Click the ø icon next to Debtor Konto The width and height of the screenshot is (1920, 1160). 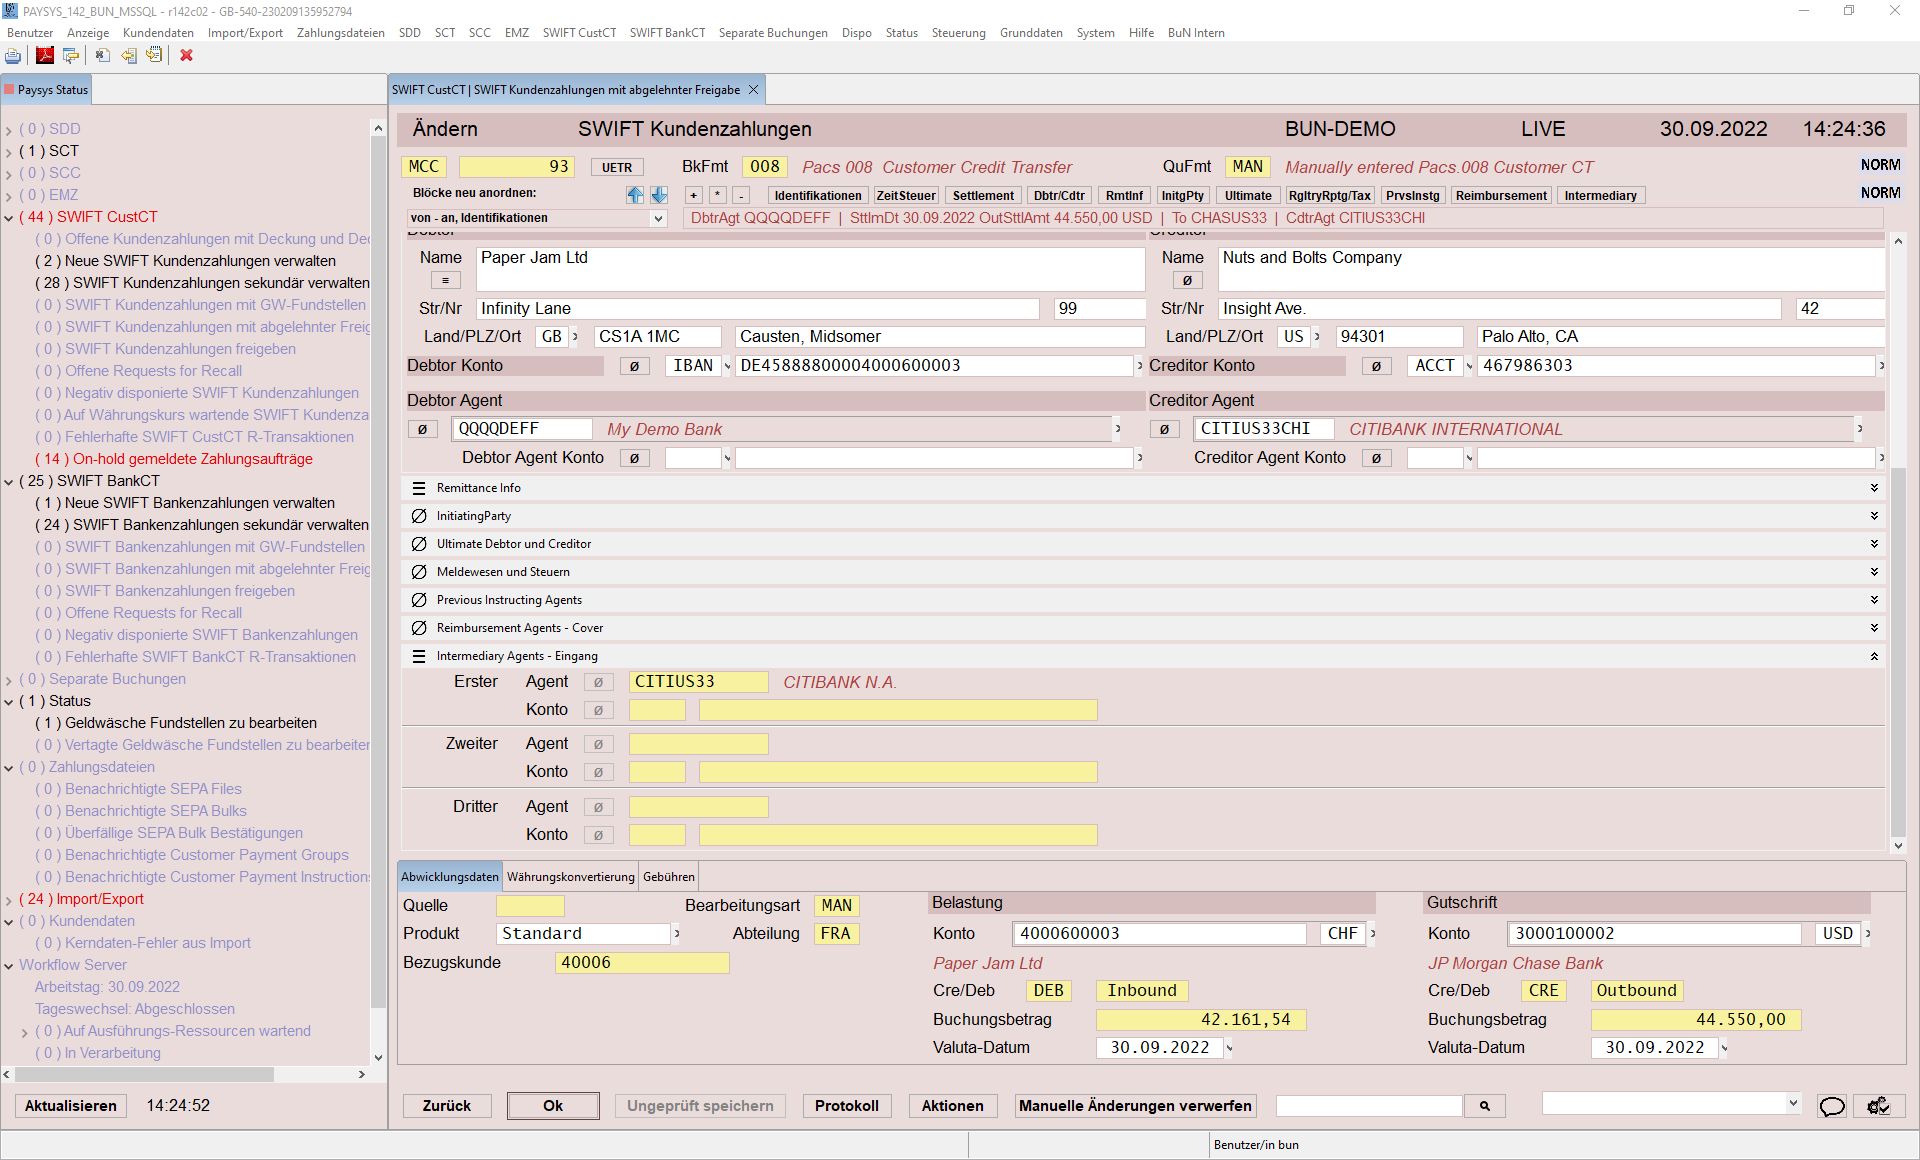(x=634, y=366)
